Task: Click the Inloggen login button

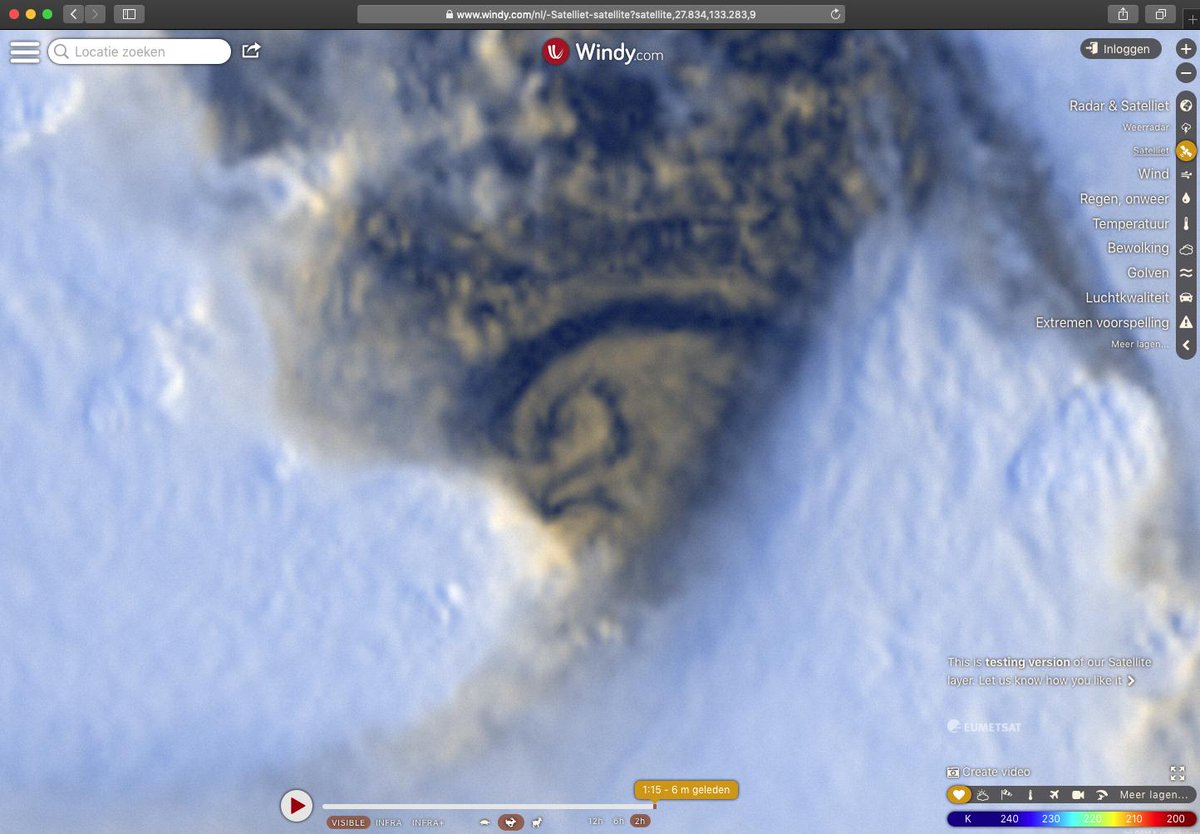Action: point(1121,48)
